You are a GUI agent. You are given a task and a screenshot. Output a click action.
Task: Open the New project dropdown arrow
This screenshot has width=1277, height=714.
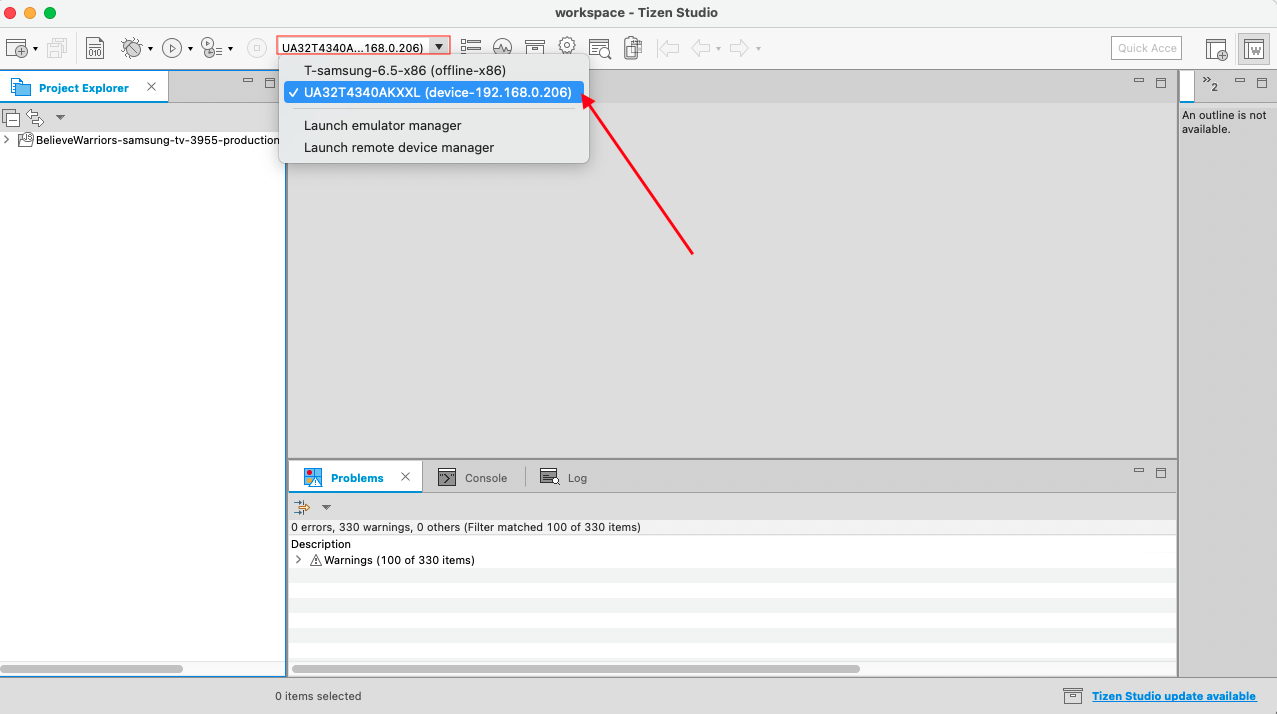(x=35, y=48)
